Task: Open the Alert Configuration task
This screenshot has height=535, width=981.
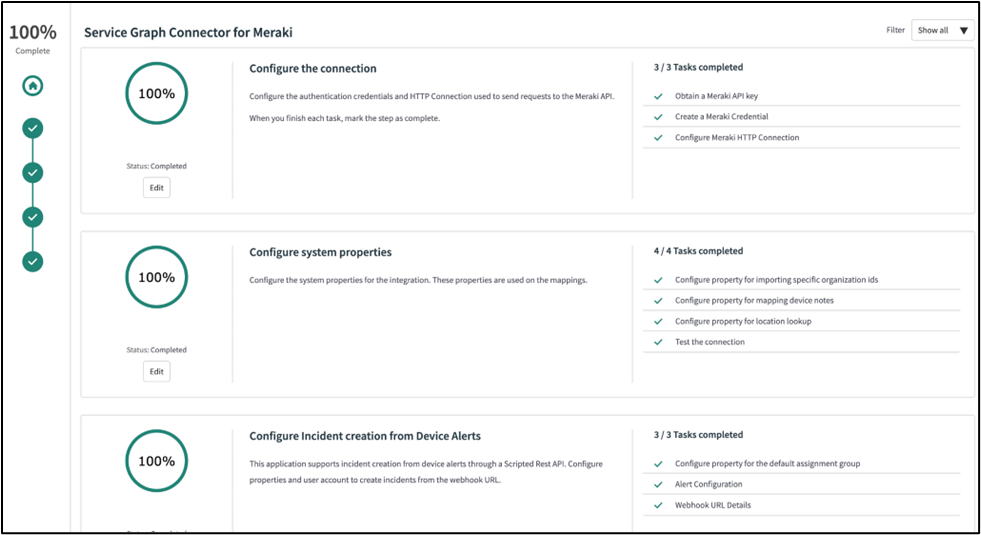Action: (x=708, y=485)
